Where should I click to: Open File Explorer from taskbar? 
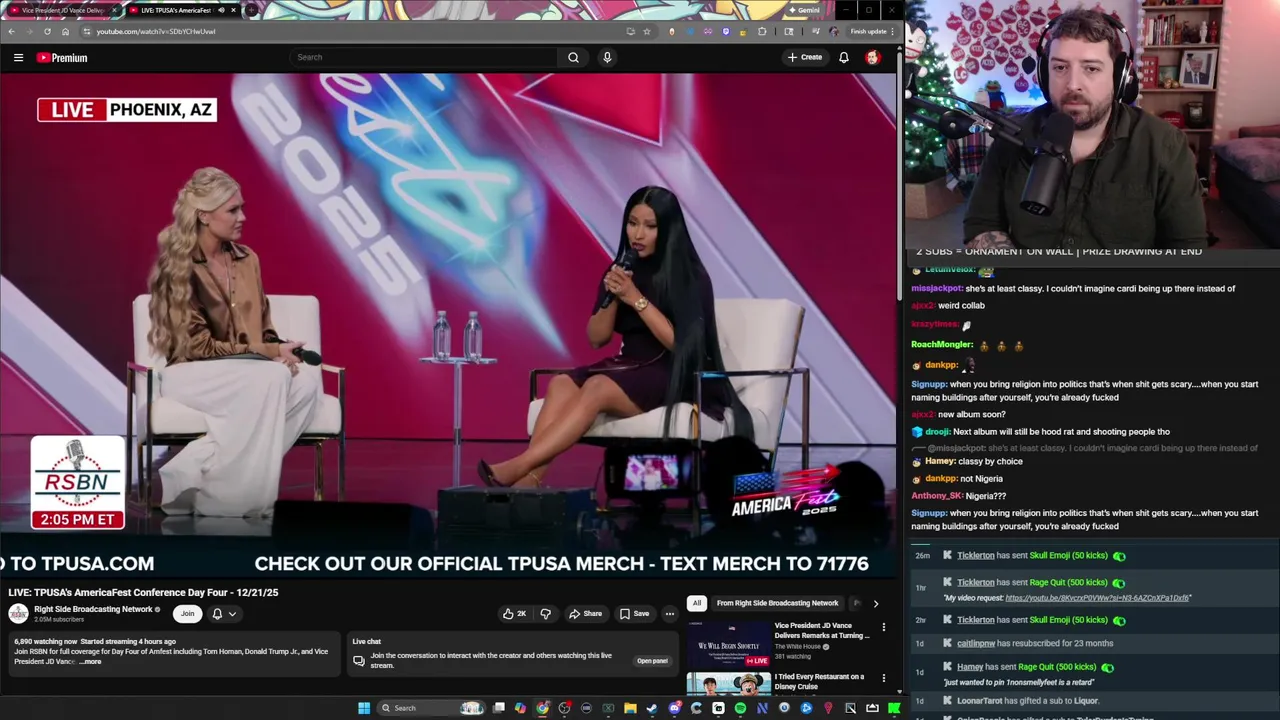(x=630, y=708)
